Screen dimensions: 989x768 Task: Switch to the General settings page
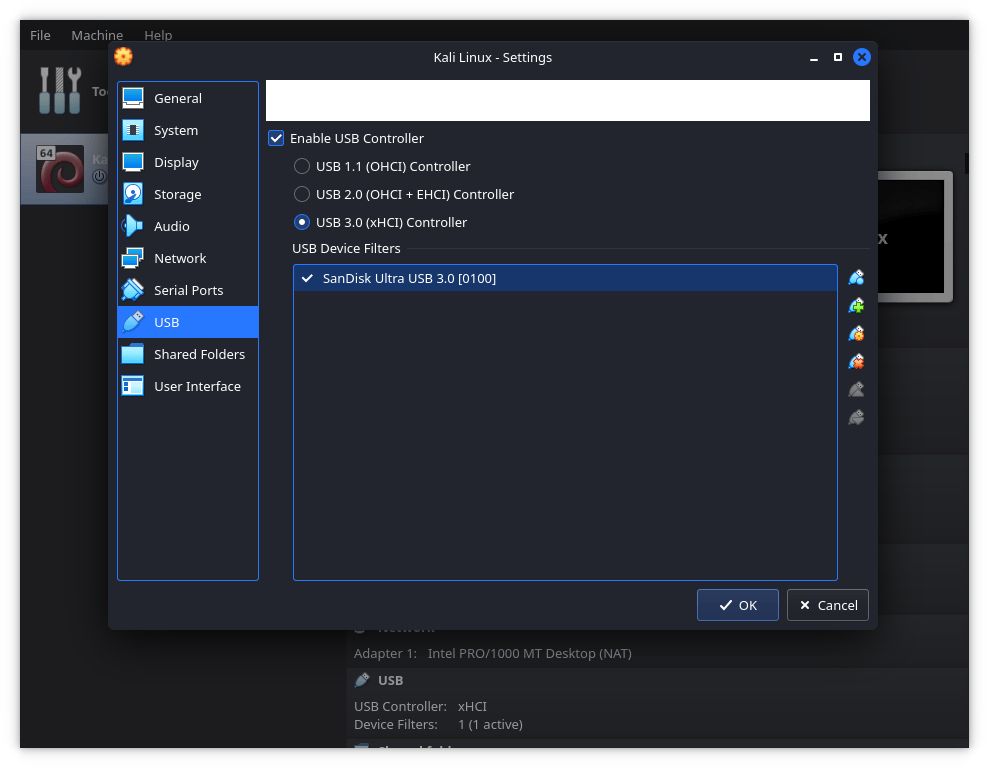[180, 98]
